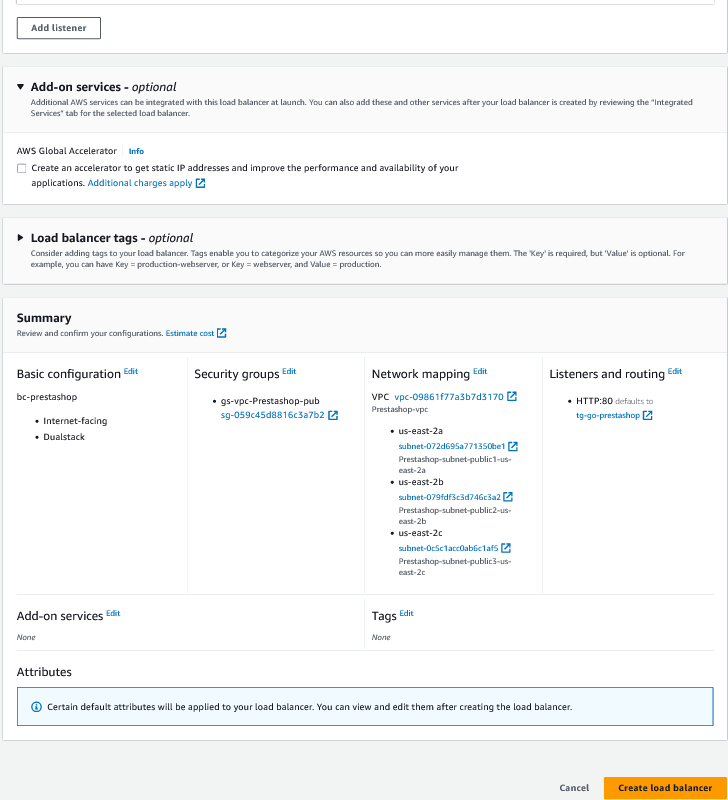Image resolution: width=728 pixels, height=800 pixels.
Task: Open Info link for AWS Global Accelerator
Action: [136, 151]
